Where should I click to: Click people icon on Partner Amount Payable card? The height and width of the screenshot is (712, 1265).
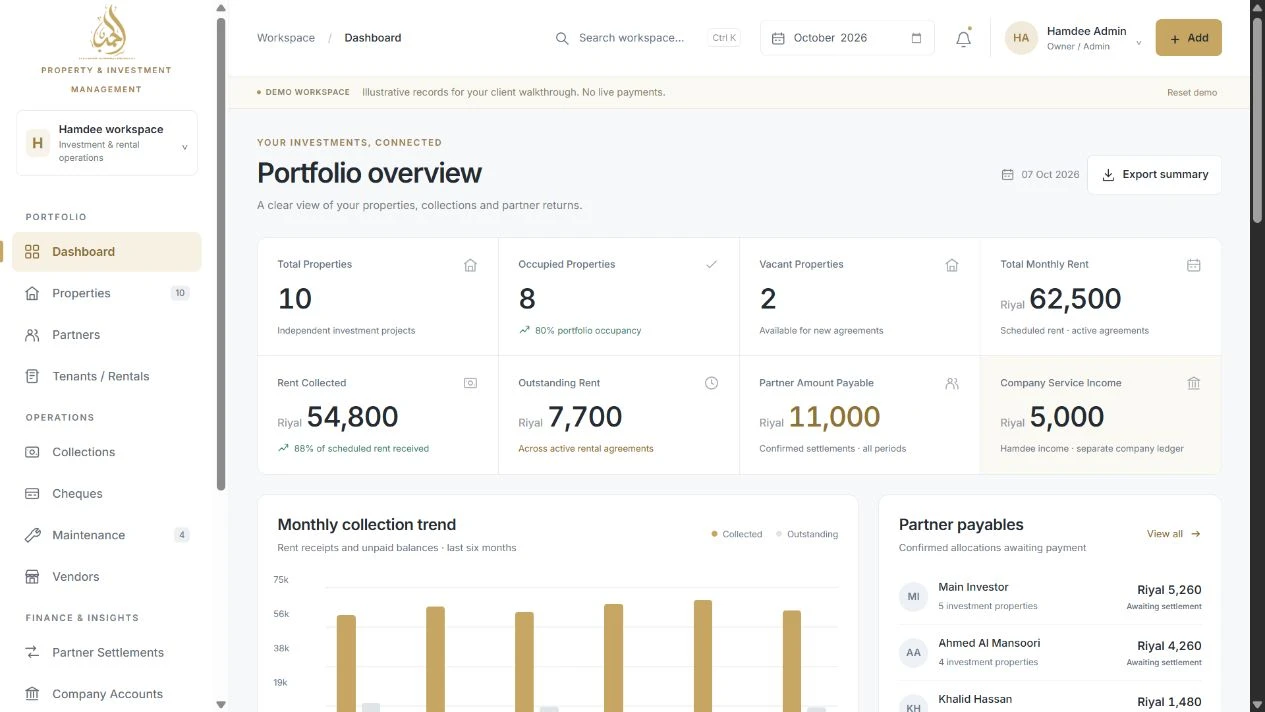click(952, 383)
